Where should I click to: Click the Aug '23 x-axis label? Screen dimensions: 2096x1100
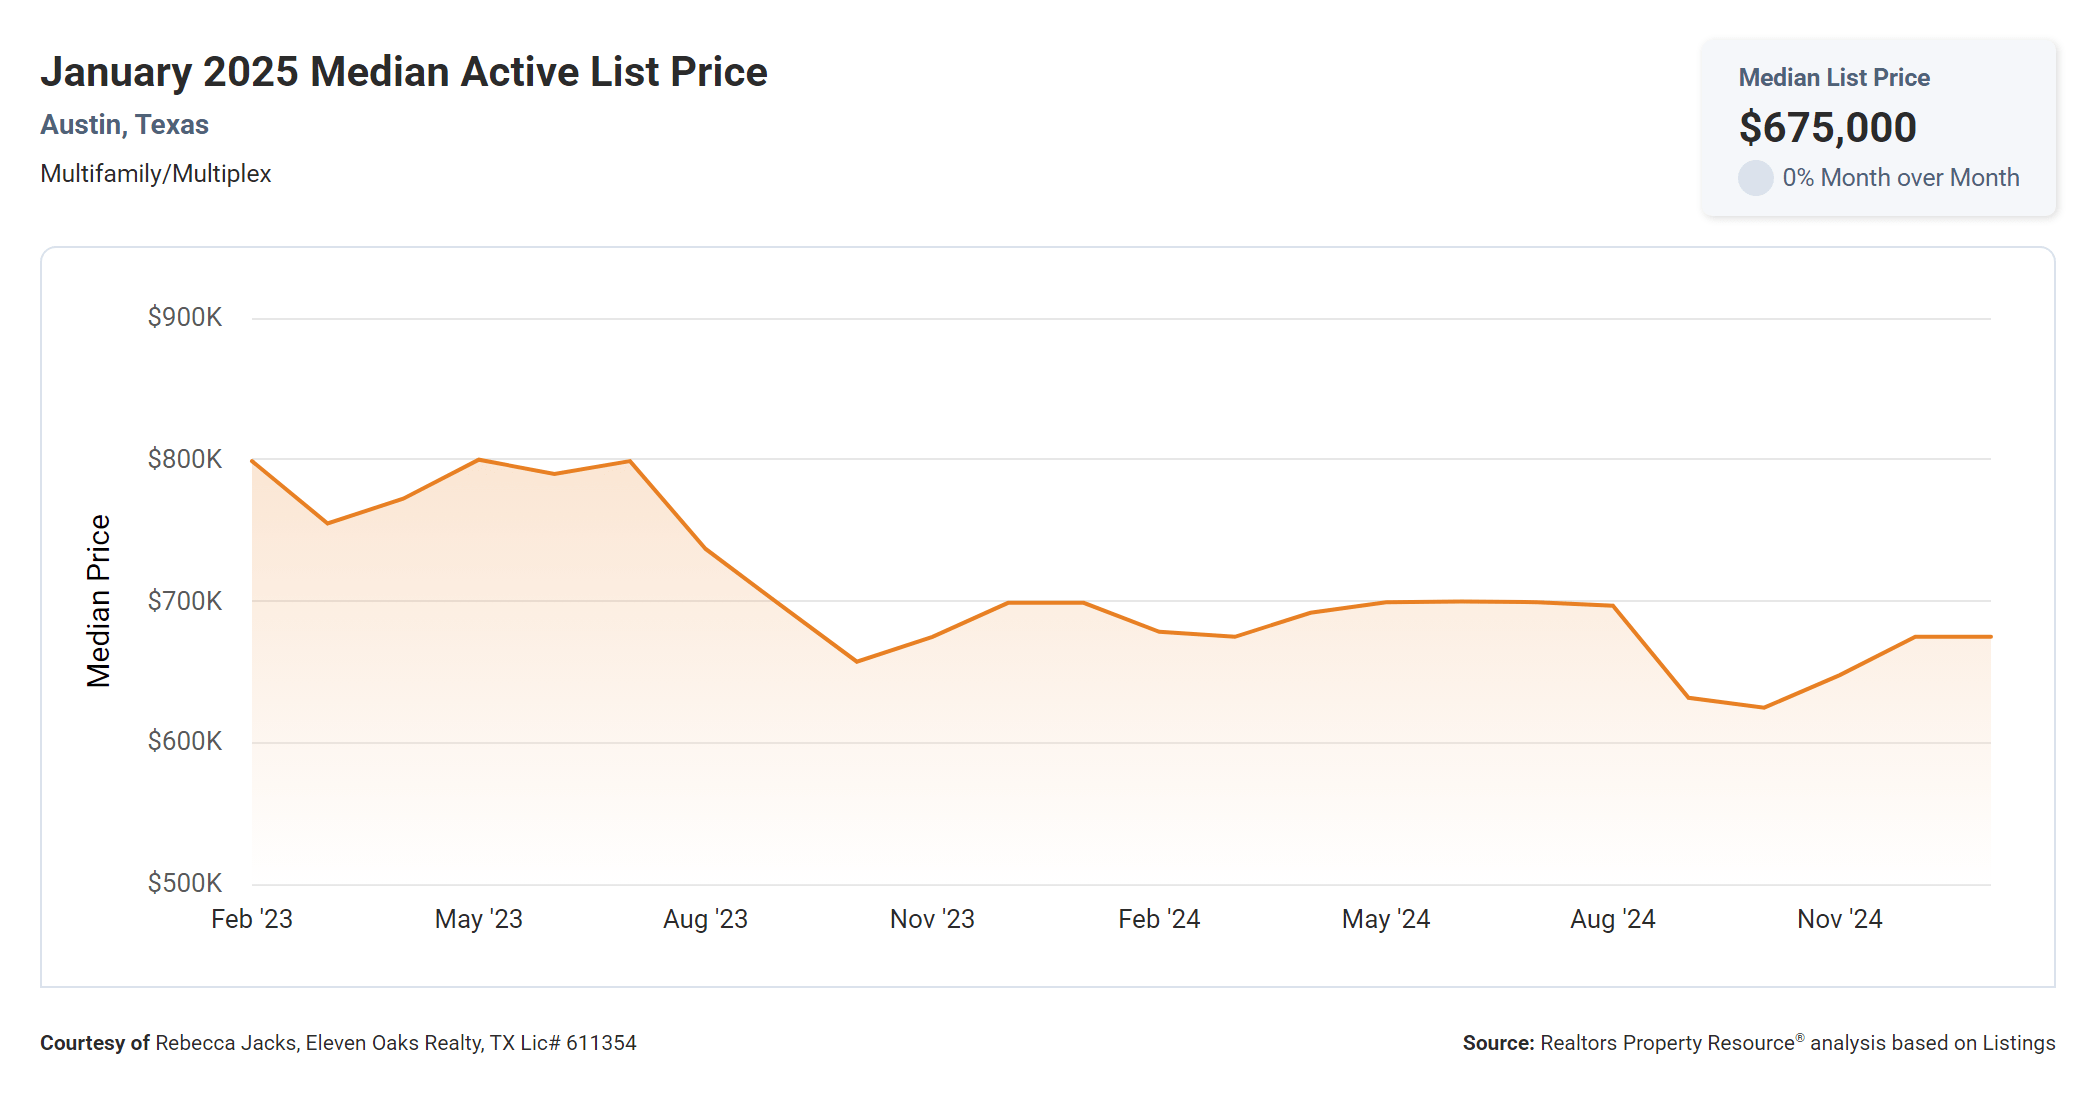point(705,919)
